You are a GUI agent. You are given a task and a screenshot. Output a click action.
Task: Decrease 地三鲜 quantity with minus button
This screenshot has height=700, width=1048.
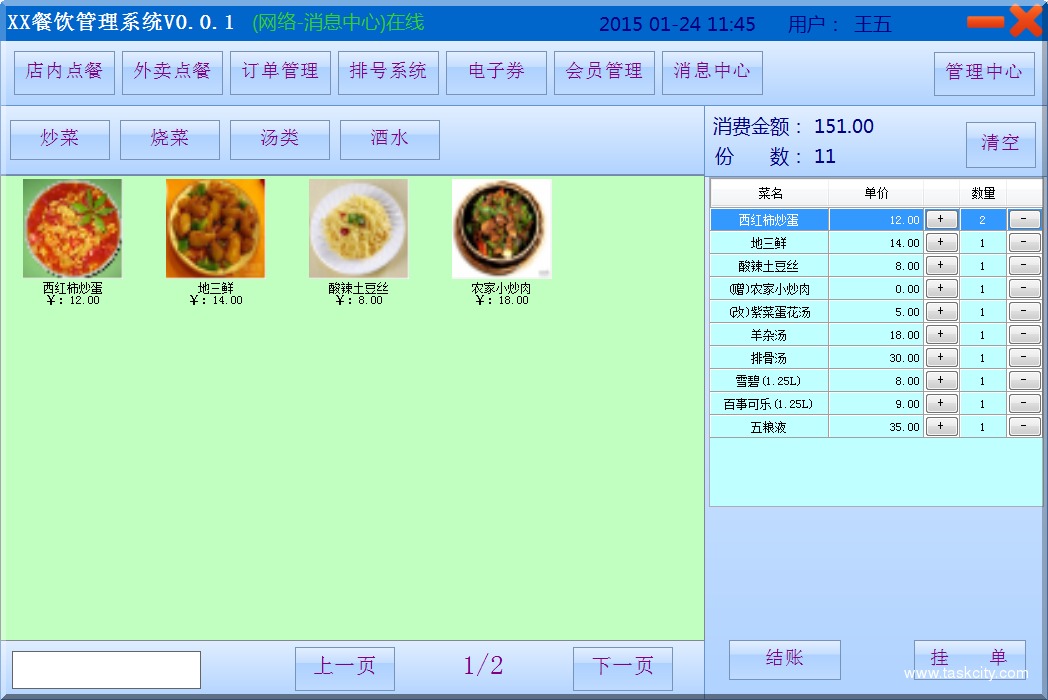click(x=1024, y=243)
